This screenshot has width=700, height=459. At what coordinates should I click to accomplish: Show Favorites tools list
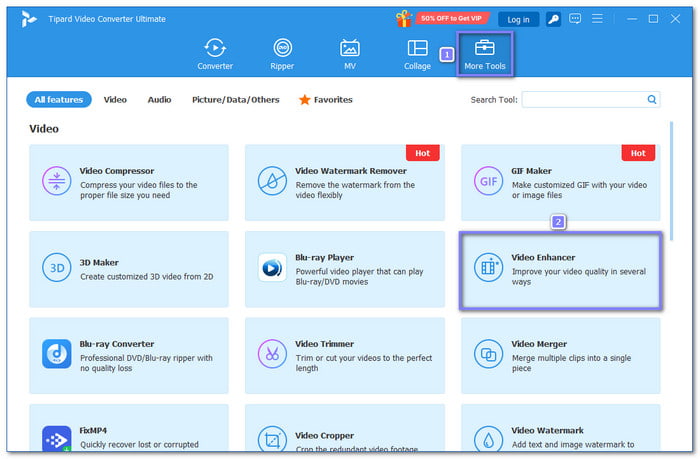pos(326,100)
